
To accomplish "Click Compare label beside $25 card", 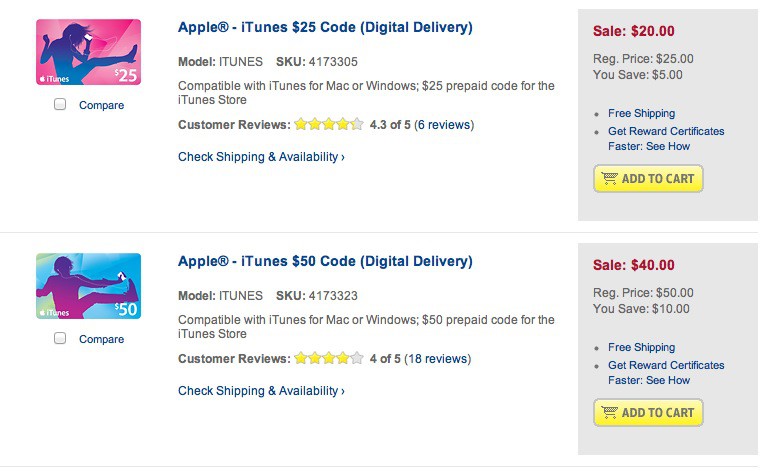I will pos(101,105).
